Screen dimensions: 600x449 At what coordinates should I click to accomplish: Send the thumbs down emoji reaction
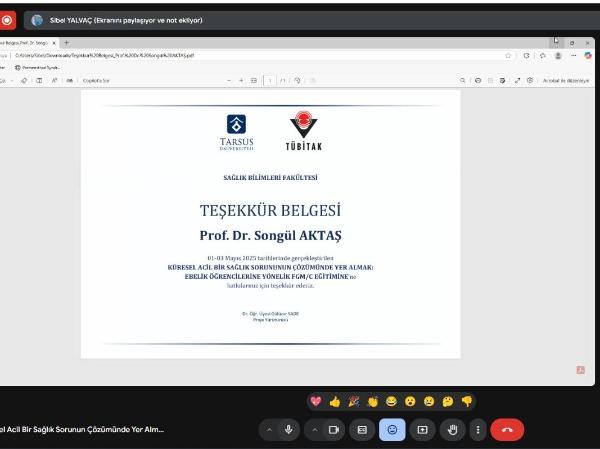click(467, 401)
